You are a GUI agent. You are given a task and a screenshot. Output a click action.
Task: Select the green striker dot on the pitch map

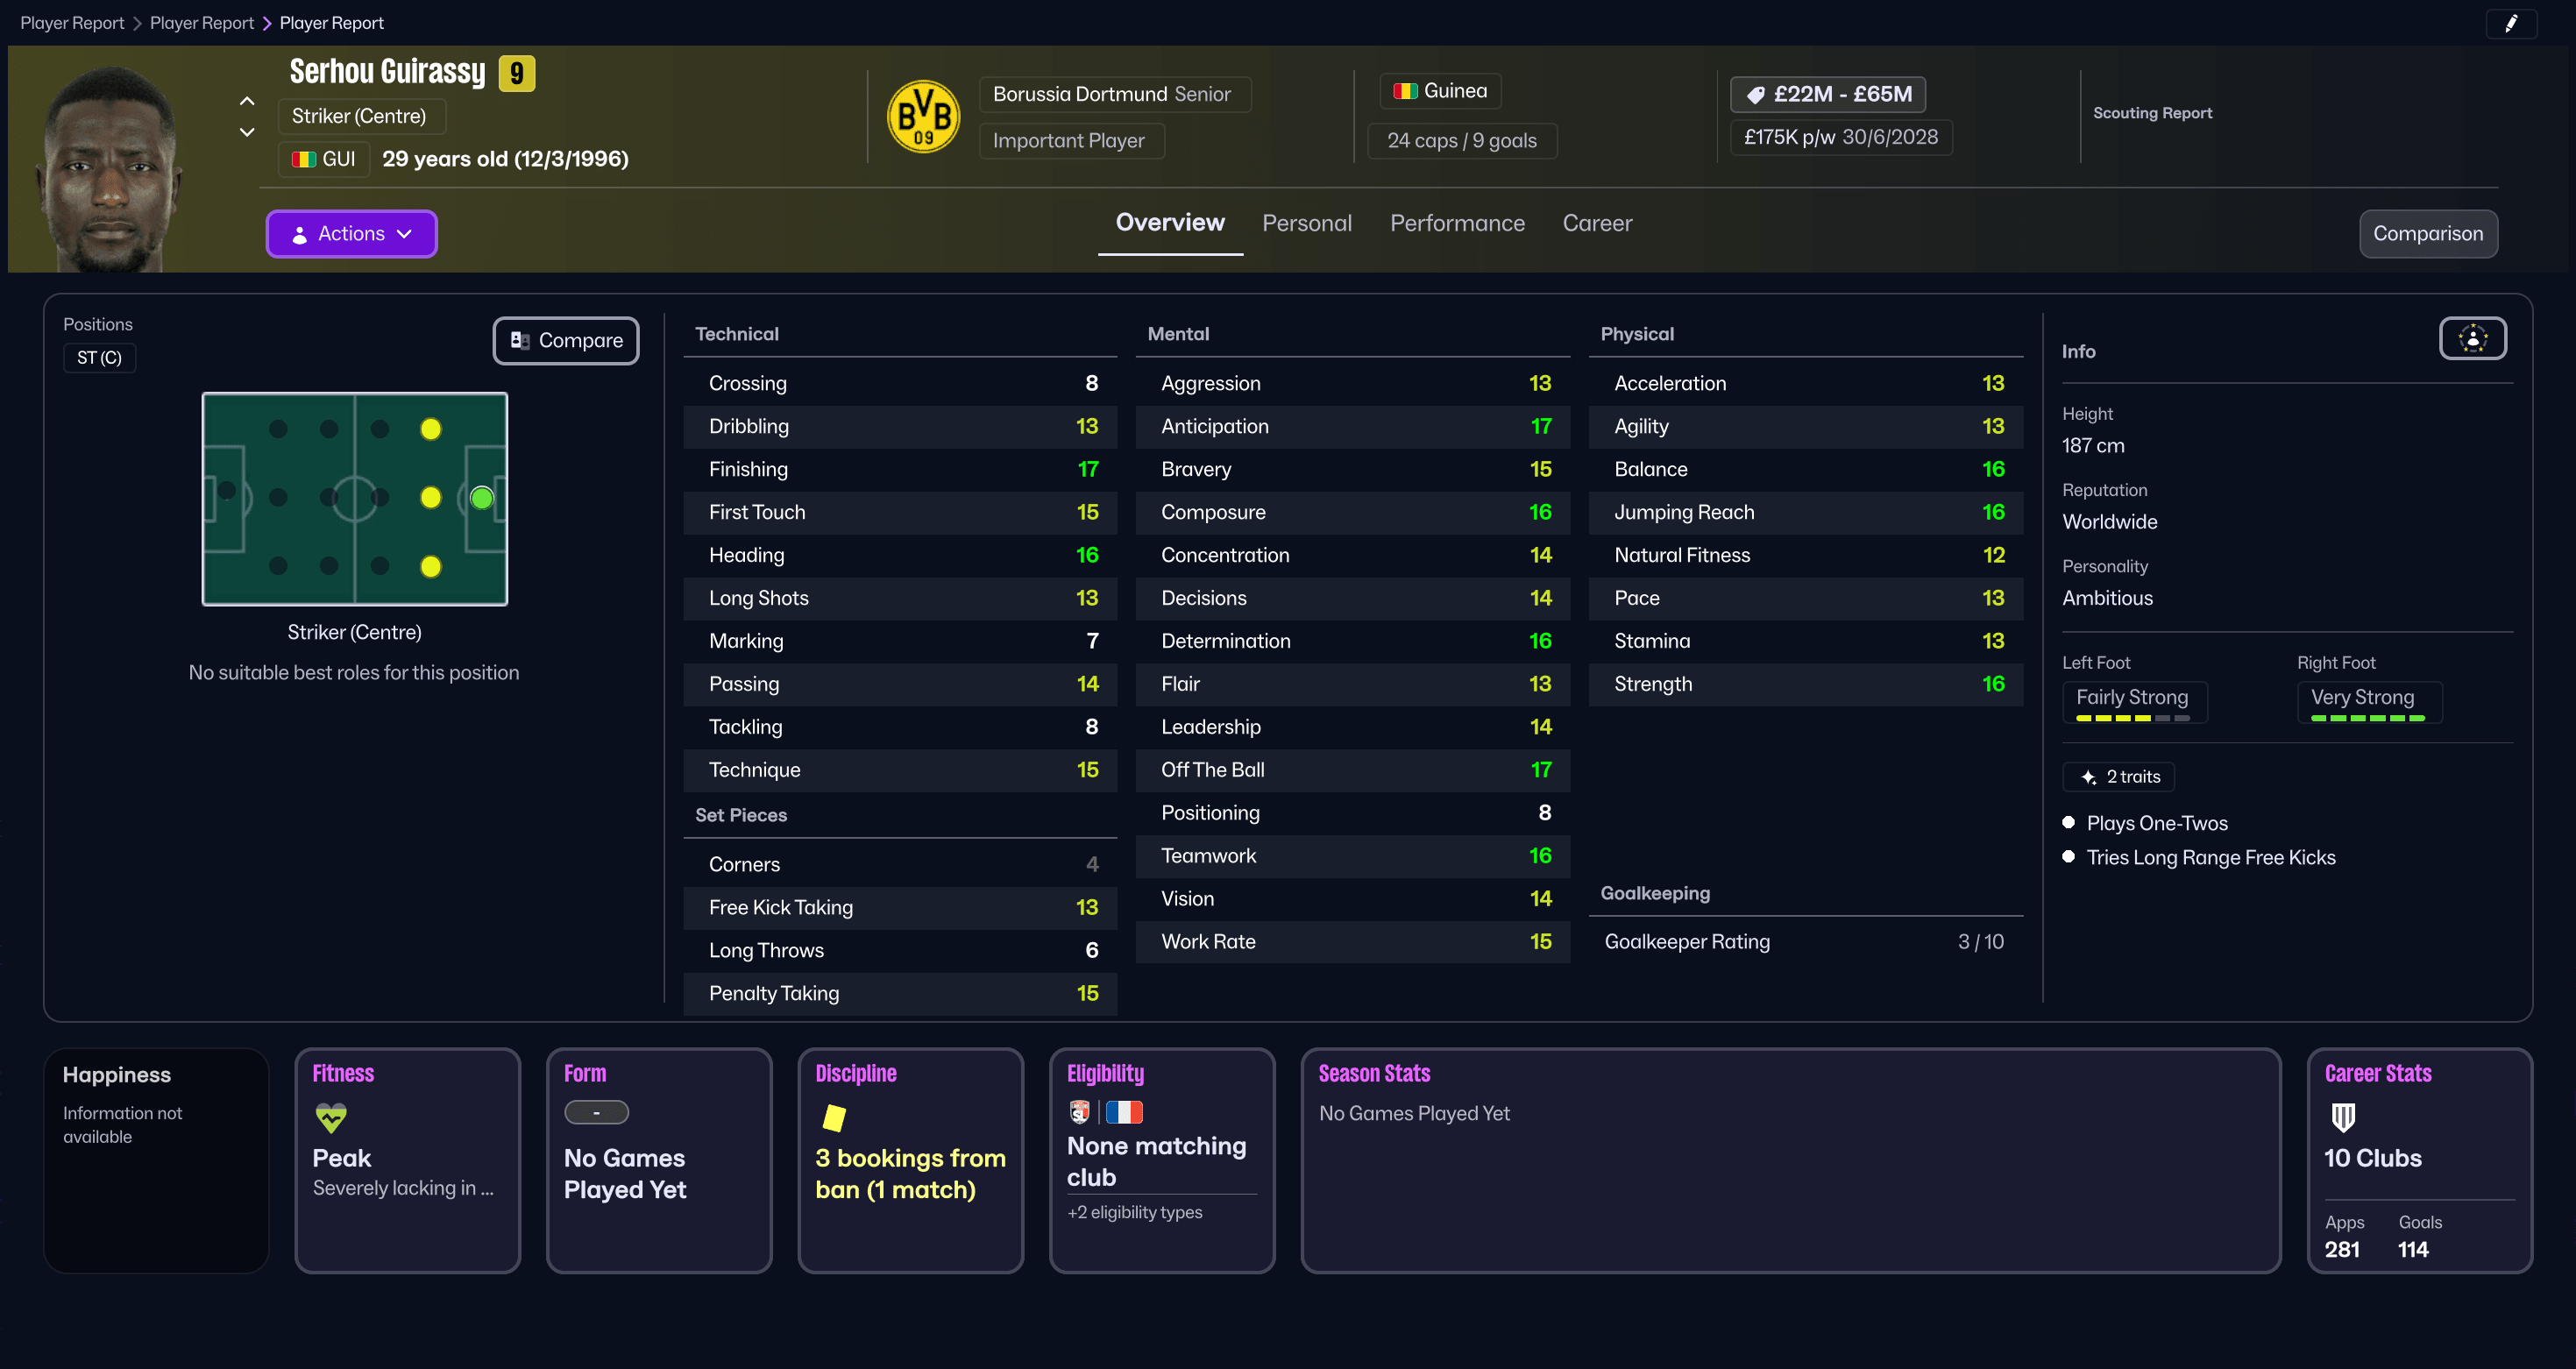pos(481,498)
